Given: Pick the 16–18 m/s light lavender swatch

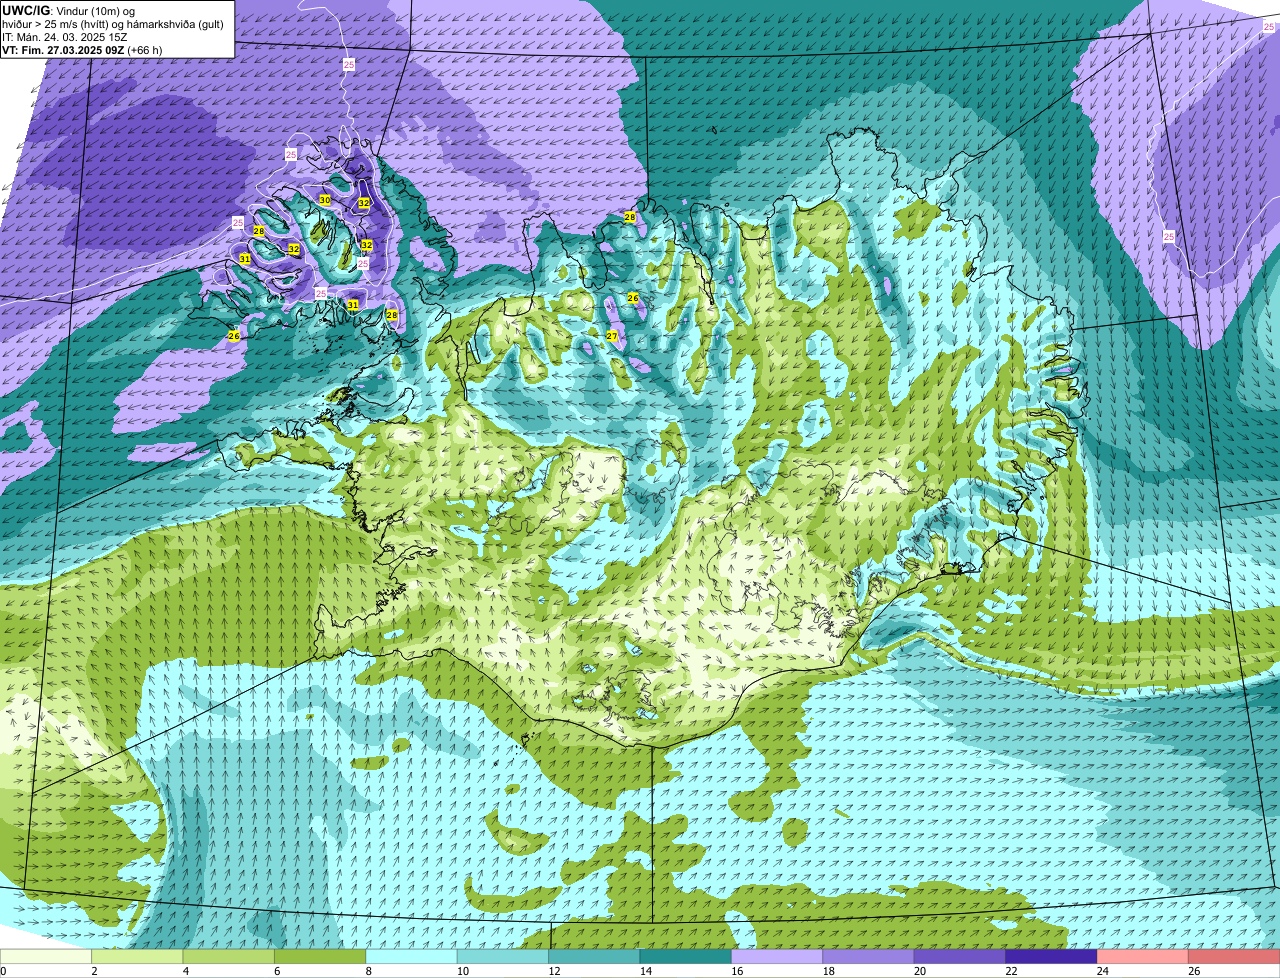Looking at the screenshot, I should coord(777,956).
